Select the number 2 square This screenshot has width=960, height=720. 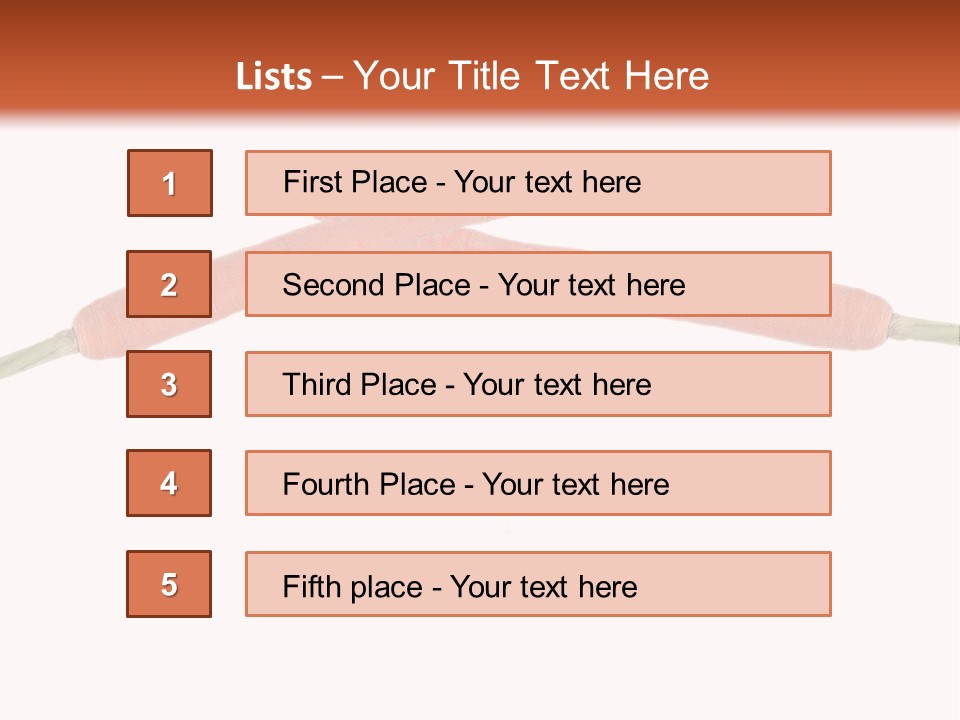point(169,284)
